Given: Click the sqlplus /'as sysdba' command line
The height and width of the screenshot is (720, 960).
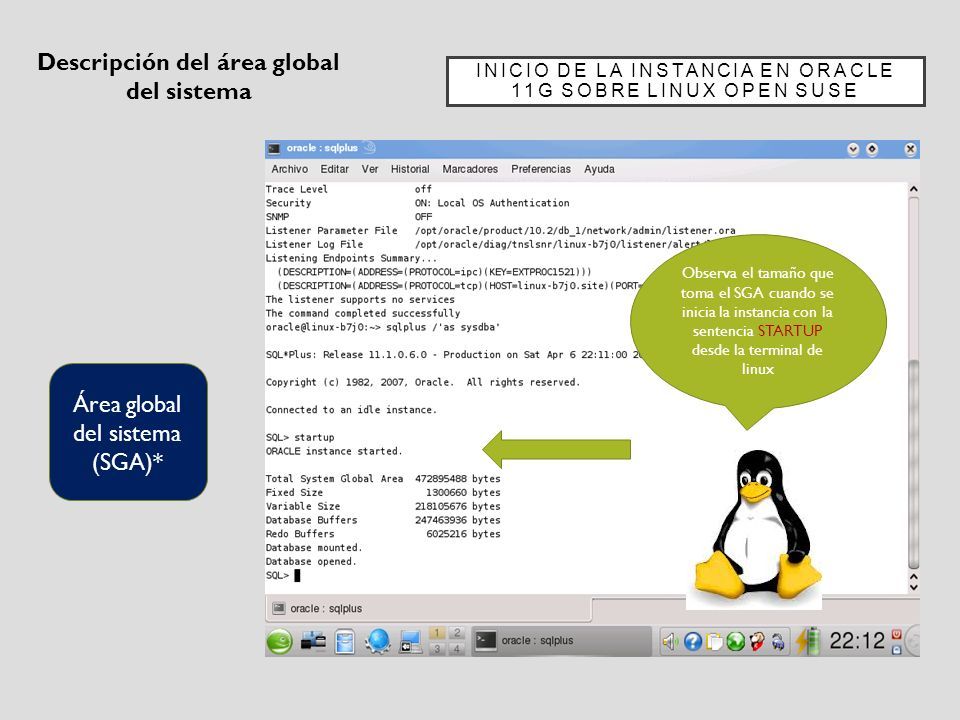Looking at the screenshot, I should tap(383, 327).
